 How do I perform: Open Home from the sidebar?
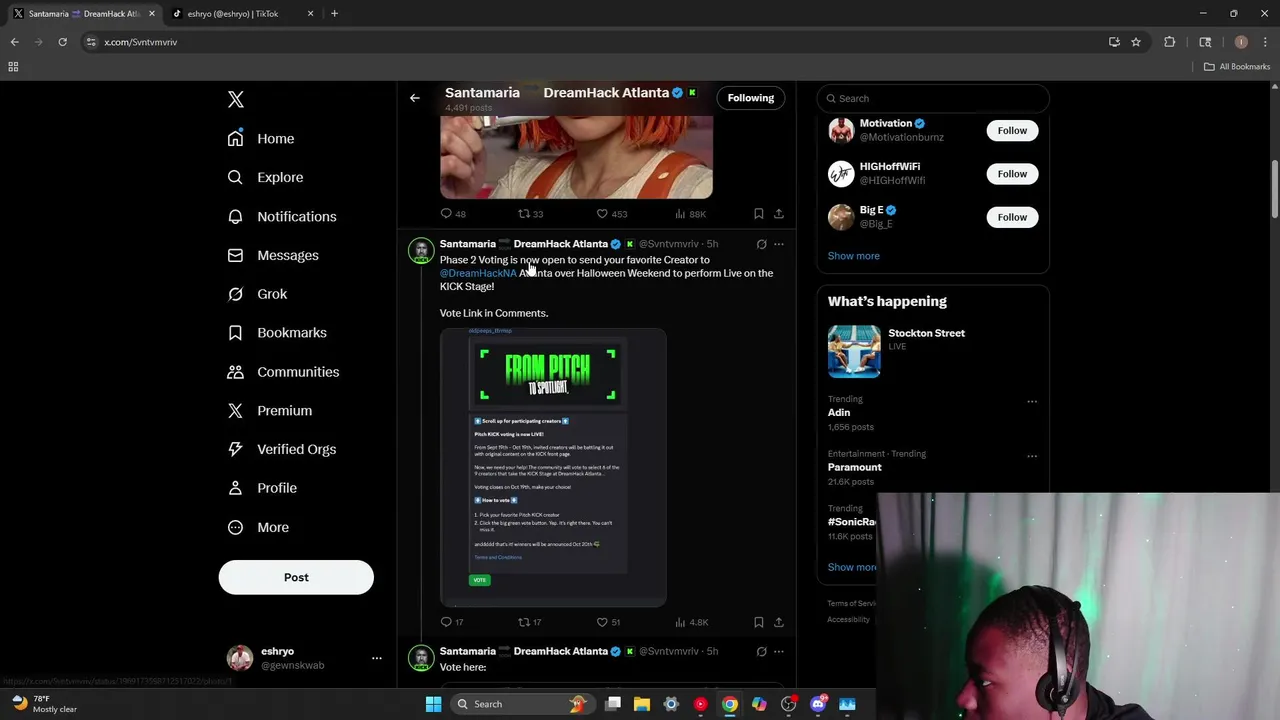point(261,139)
